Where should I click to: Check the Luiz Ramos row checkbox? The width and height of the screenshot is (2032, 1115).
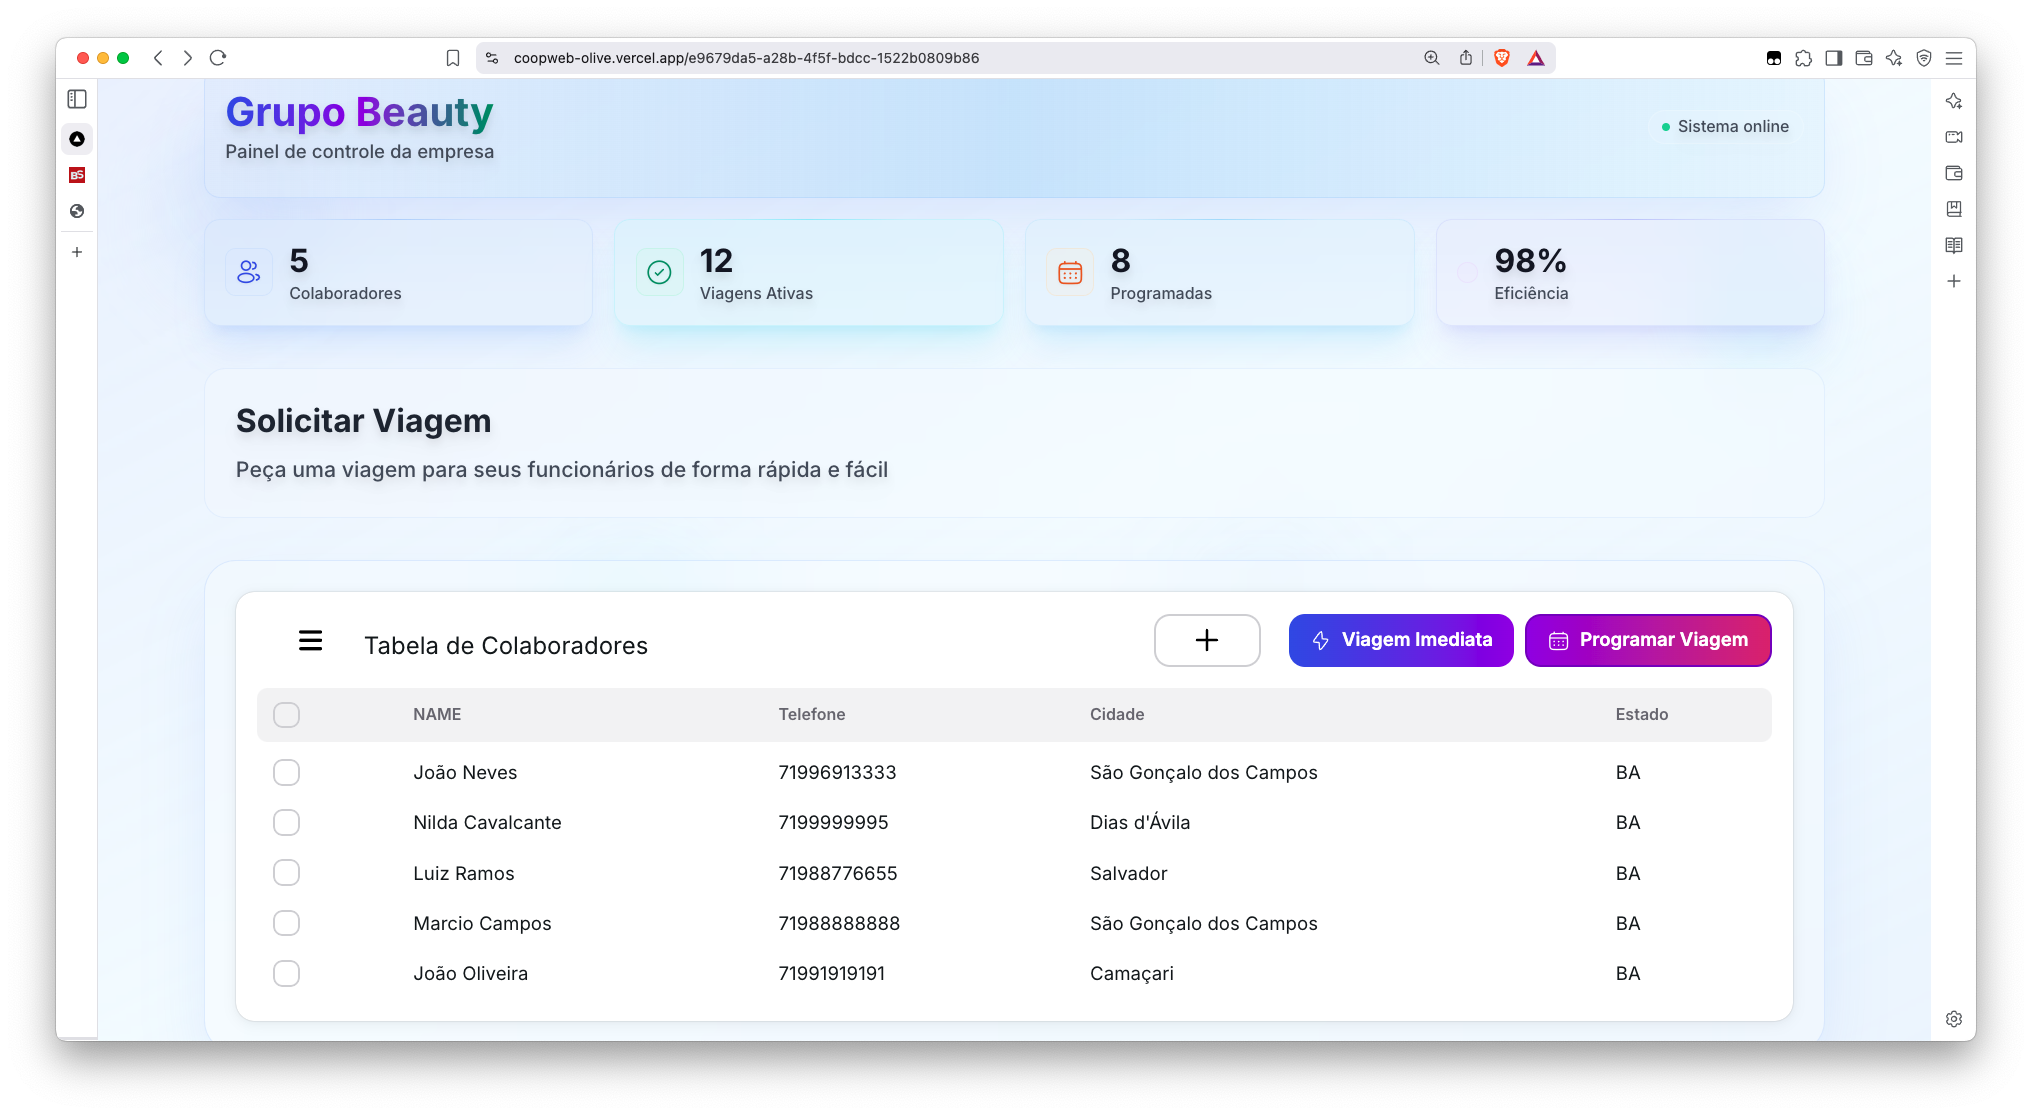[x=286, y=873]
